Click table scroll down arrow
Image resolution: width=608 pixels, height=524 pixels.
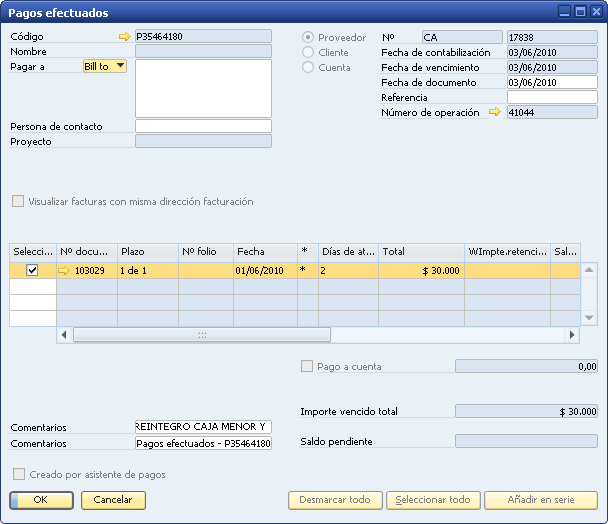(x=589, y=318)
